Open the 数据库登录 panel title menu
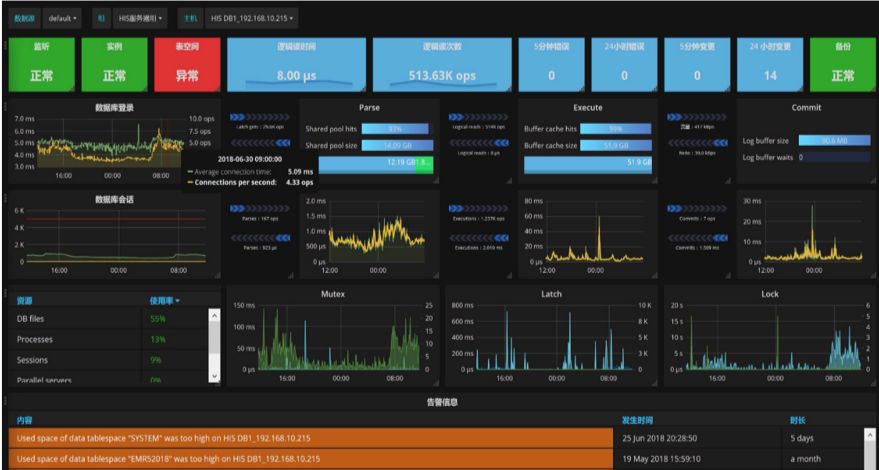The width and height of the screenshot is (879, 470). click(x=114, y=107)
